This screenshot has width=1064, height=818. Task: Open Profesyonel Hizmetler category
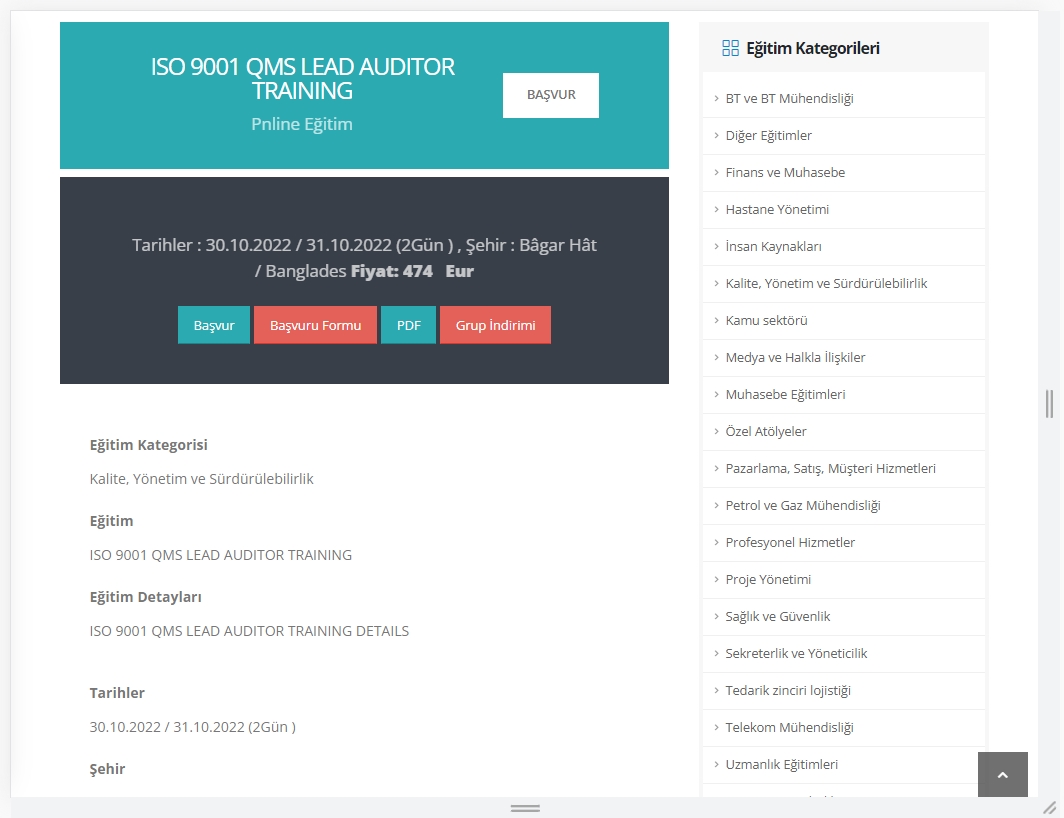[x=790, y=542]
